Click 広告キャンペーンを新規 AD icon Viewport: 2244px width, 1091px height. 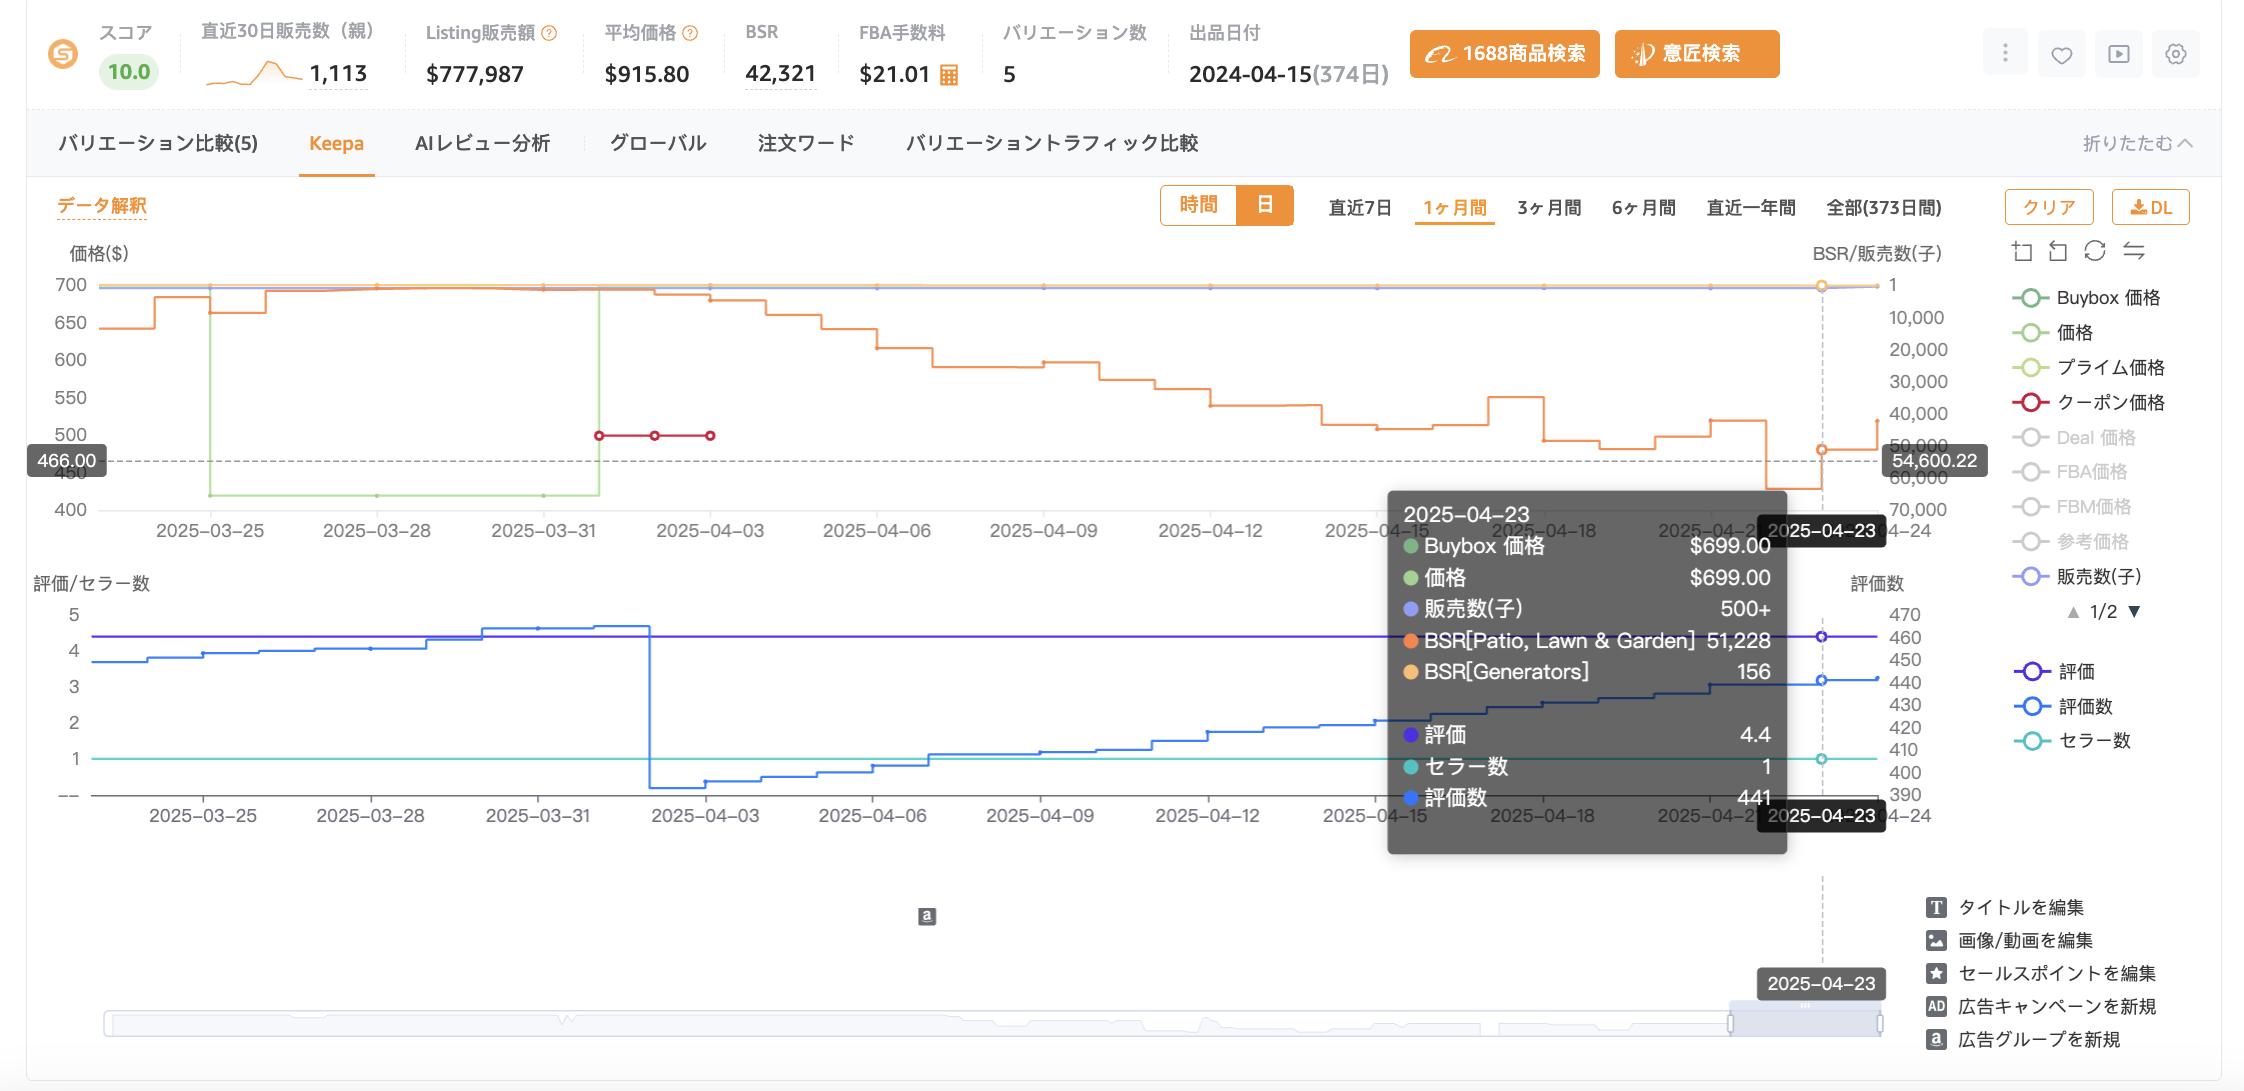(x=1936, y=1007)
